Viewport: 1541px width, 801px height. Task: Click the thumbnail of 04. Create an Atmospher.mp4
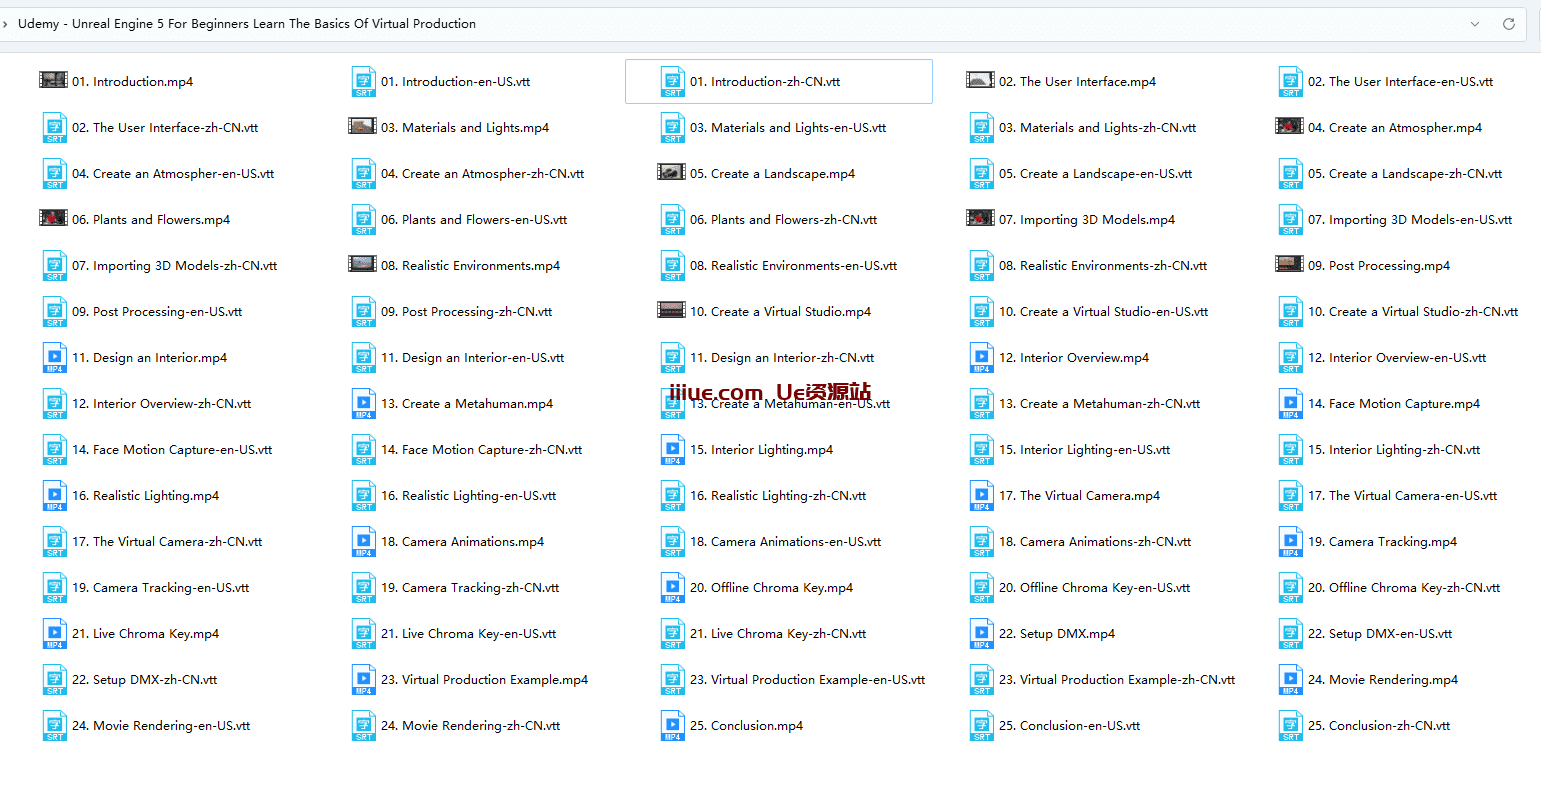tap(1290, 126)
